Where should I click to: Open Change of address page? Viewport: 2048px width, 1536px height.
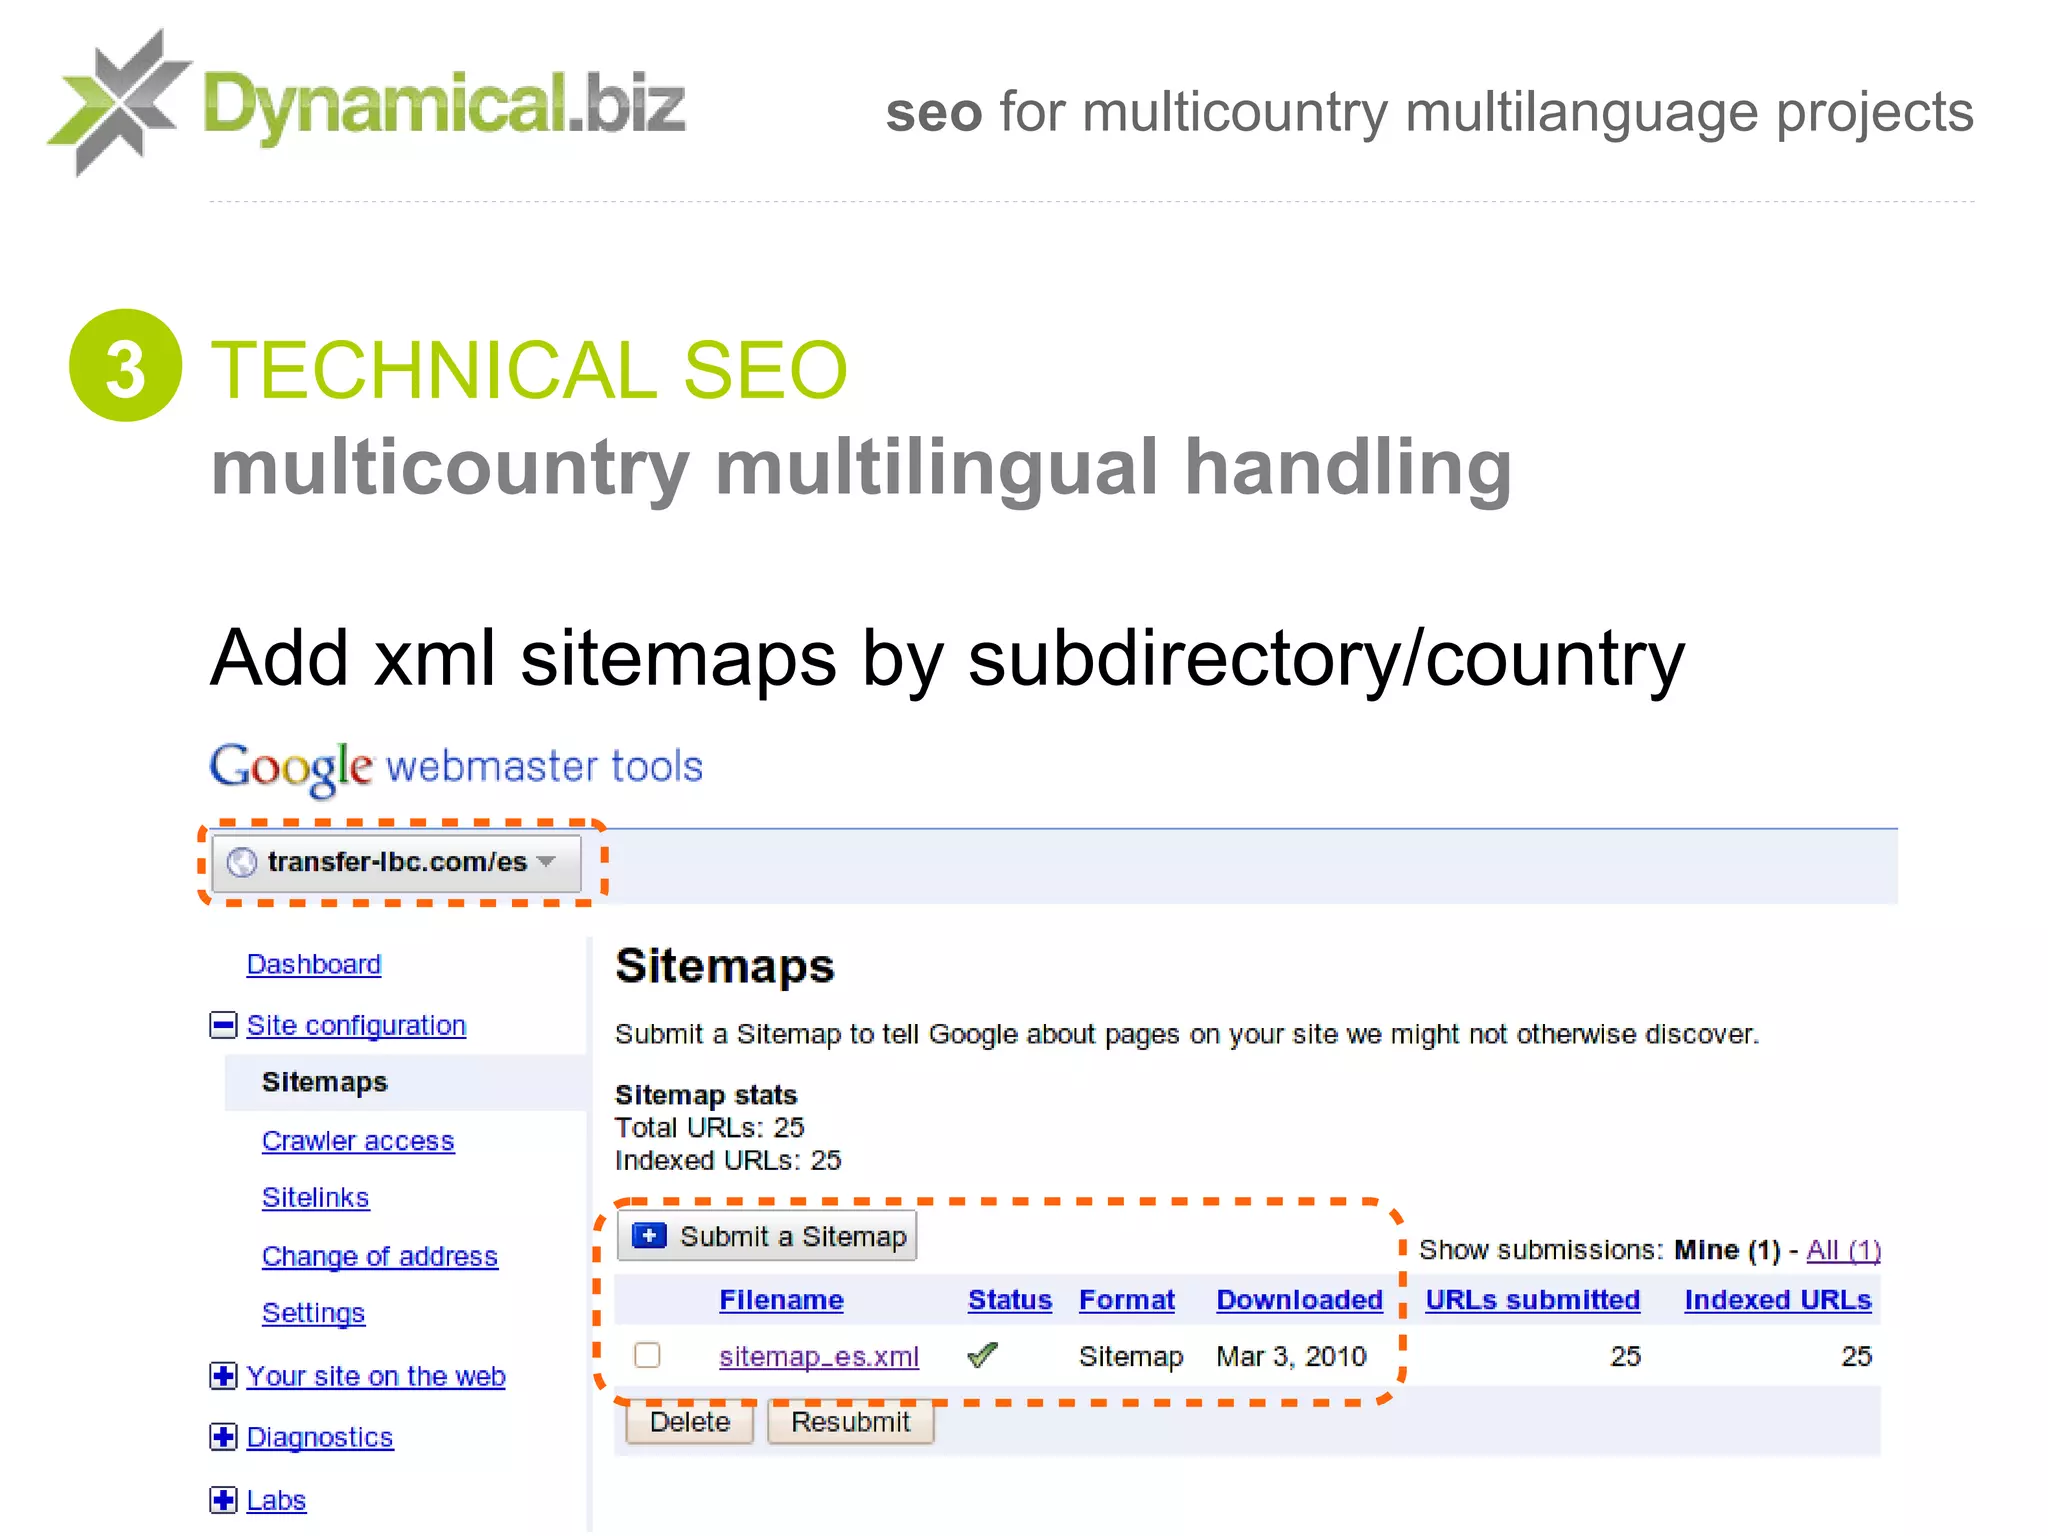pos(379,1256)
